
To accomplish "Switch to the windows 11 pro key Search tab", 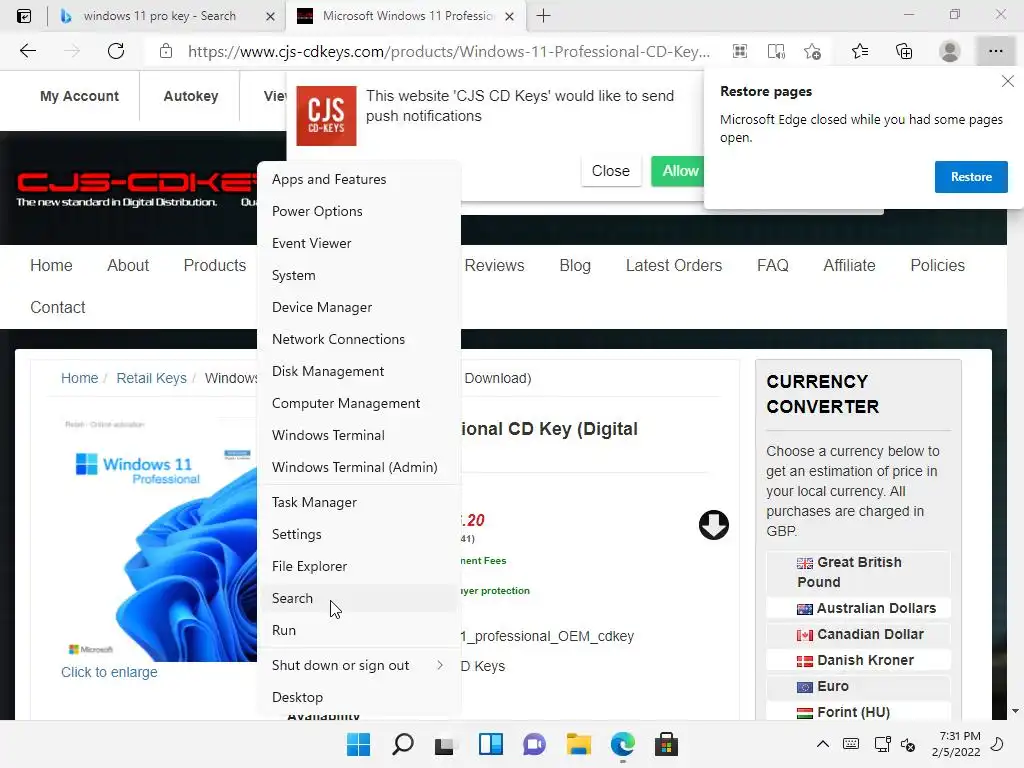I will click(159, 16).
